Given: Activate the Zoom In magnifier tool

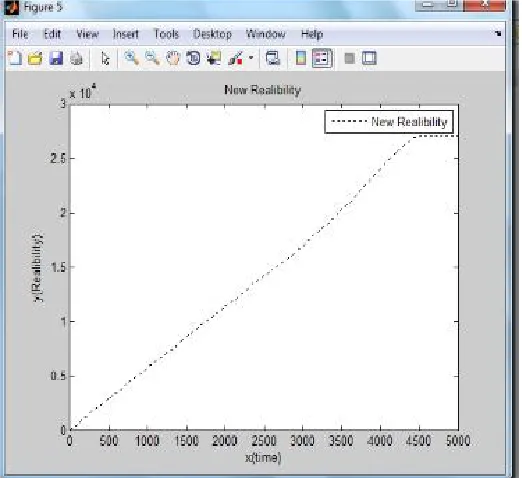Looking at the screenshot, I should tap(132, 59).
